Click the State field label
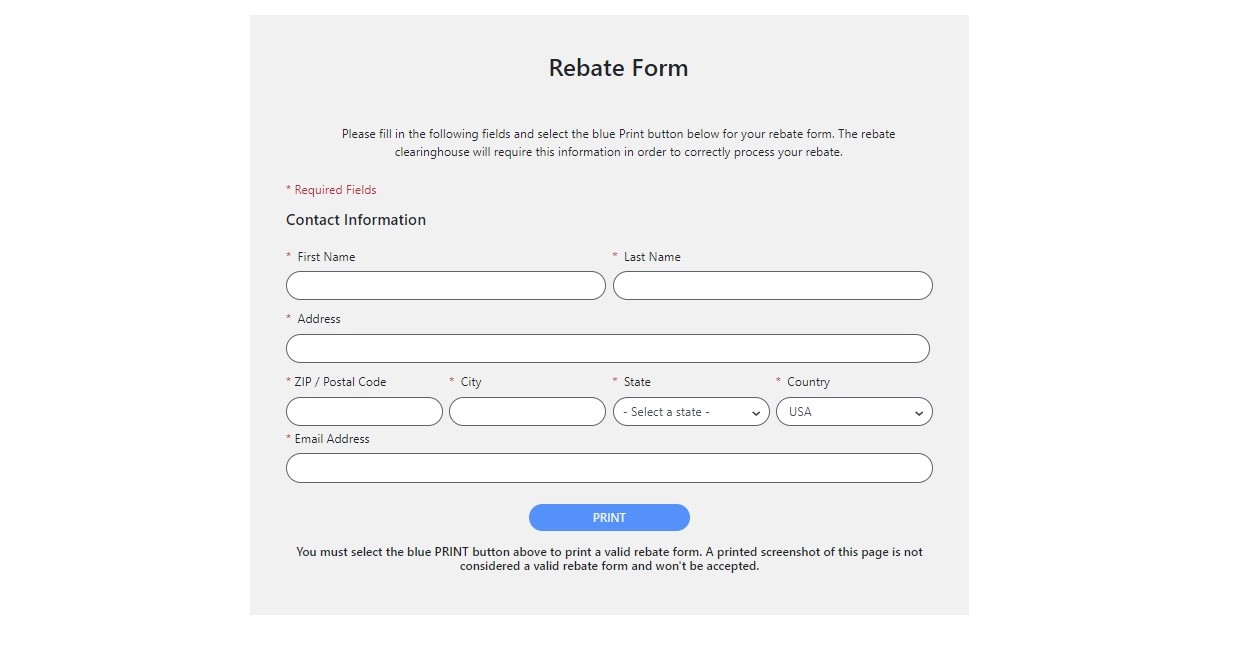The width and height of the screenshot is (1236, 657). point(636,381)
